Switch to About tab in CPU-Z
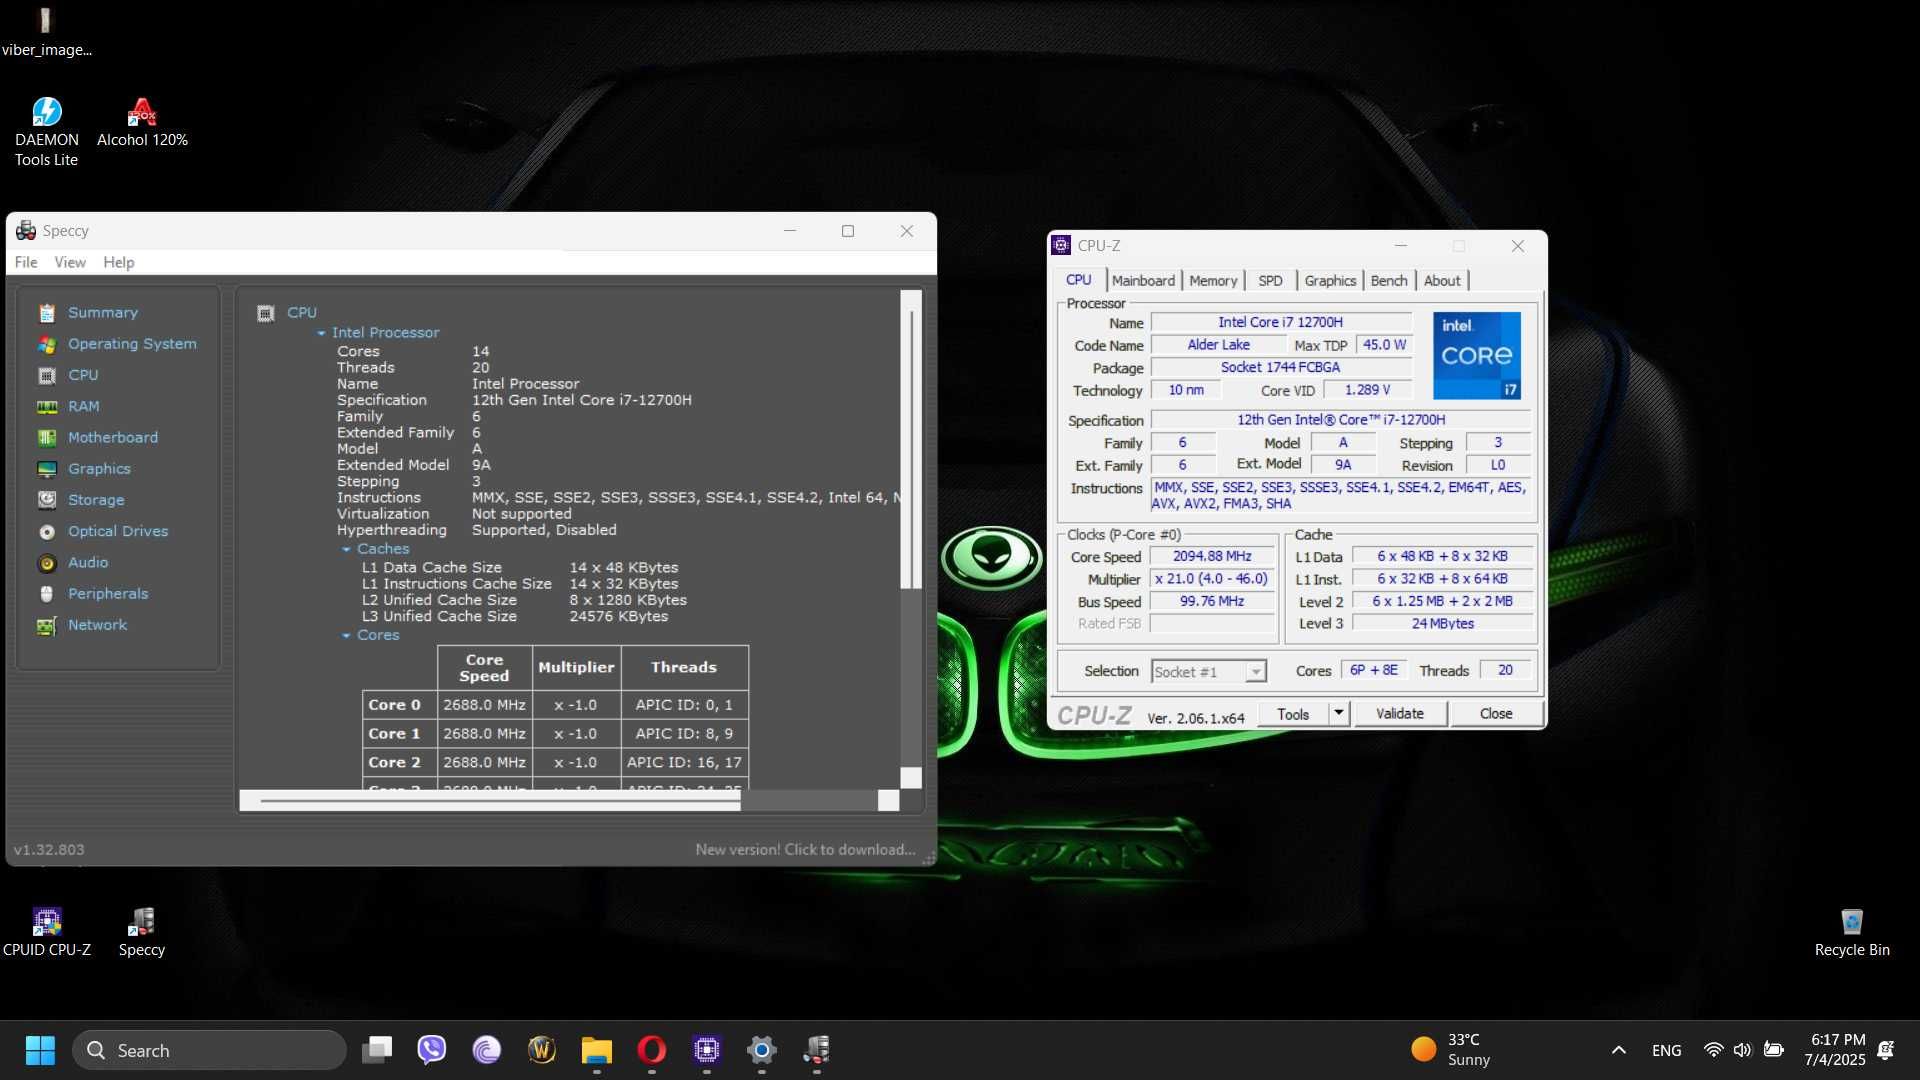Viewport: 1920px width, 1080px height. coord(1442,281)
